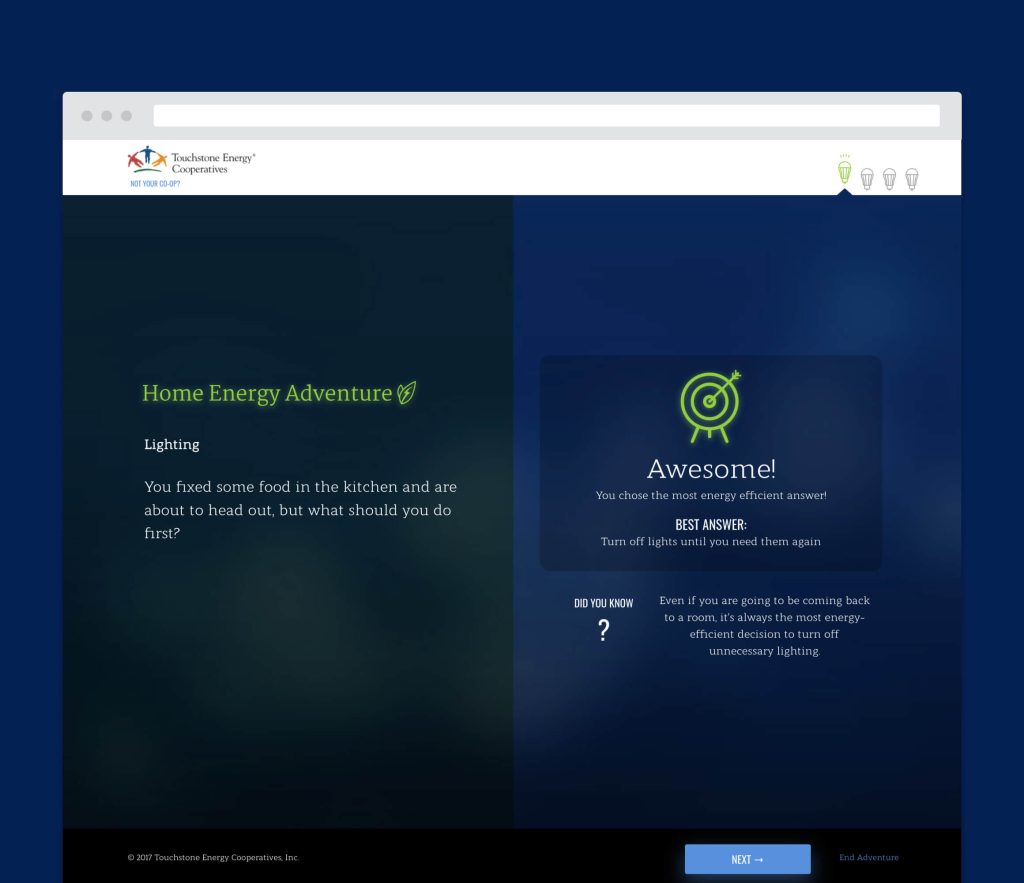Select the third lightbulb progress icon
The image size is (1024, 883).
(889, 179)
